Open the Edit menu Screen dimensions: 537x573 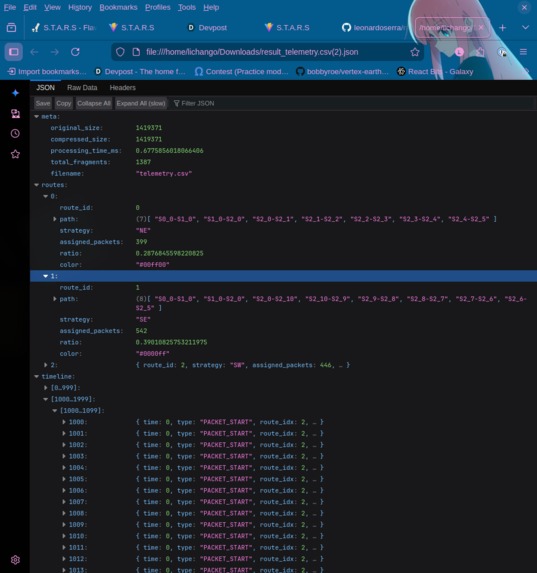pyautogui.click(x=30, y=7)
